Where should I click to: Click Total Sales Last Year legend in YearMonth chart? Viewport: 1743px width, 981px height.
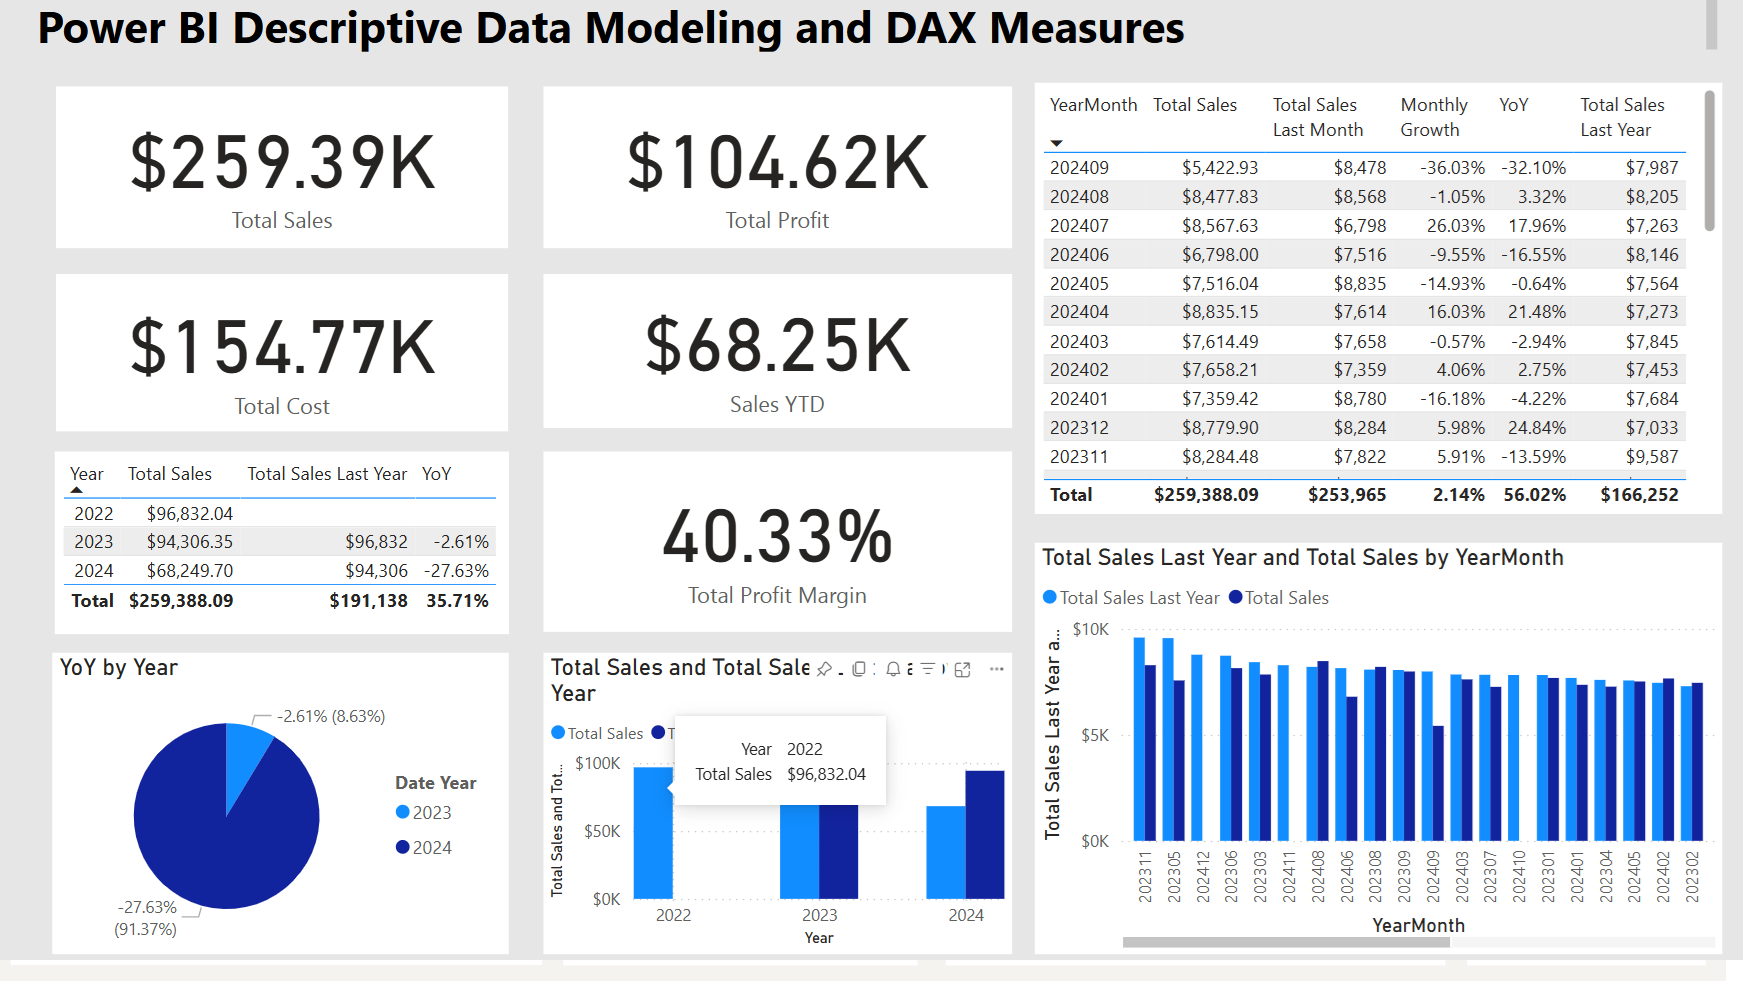(x=1131, y=597)
